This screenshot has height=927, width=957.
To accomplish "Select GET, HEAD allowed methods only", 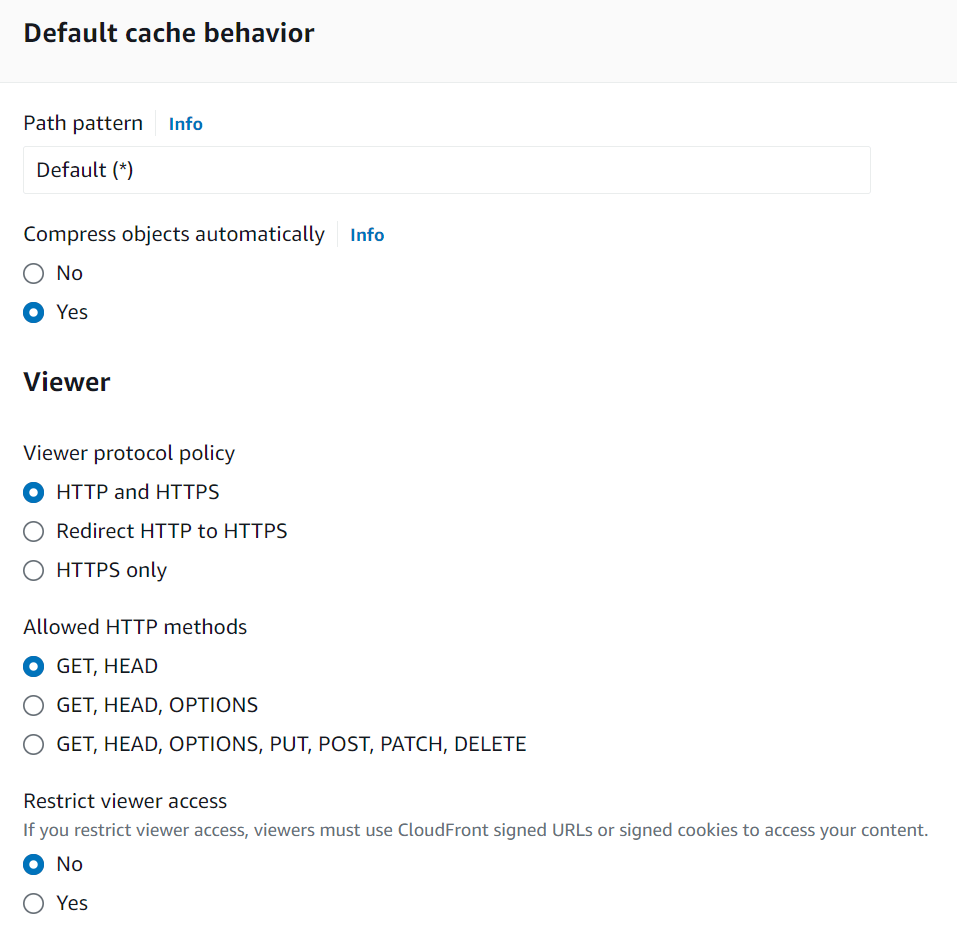I will (x=34, y=667).
